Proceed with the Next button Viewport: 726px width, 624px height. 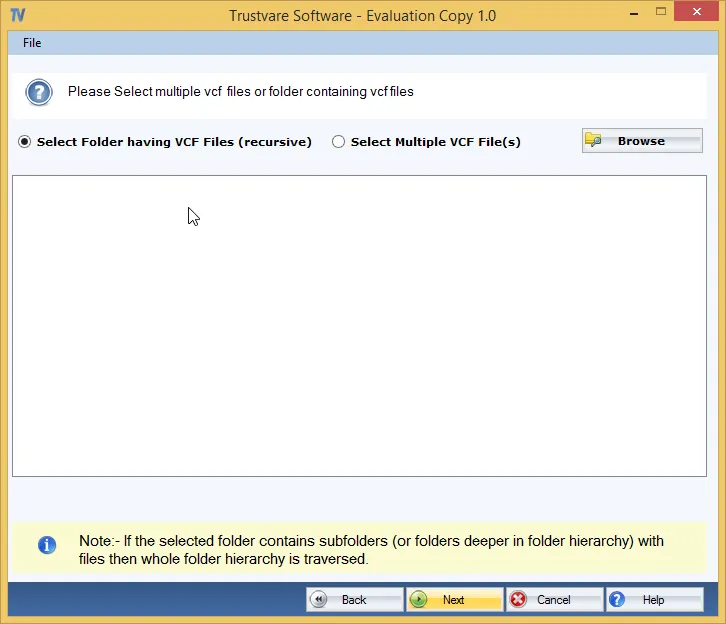point(454,599)
